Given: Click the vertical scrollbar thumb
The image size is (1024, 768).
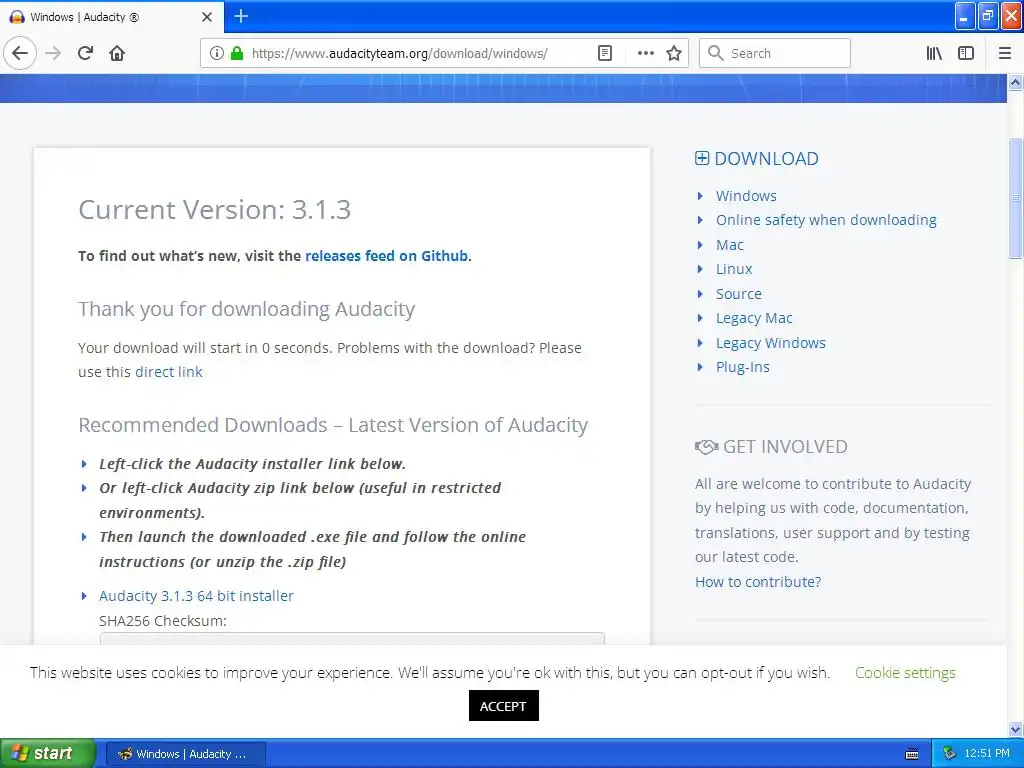Looking at the screenshot, I should pyautogui.click(x=1015, y=199).
